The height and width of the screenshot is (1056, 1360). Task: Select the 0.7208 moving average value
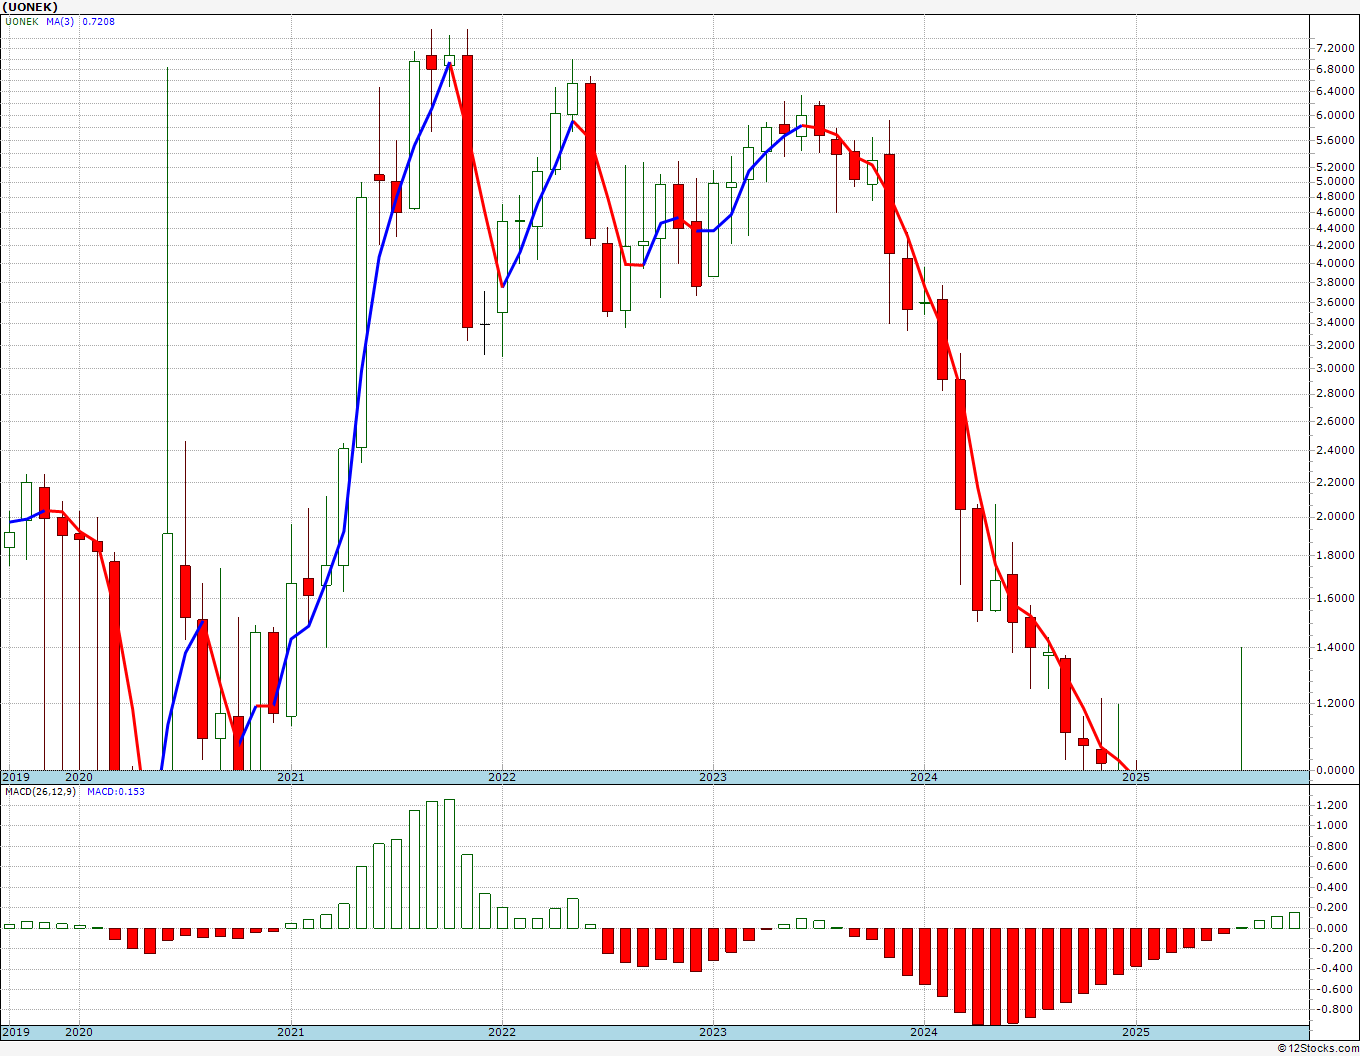[x=98, y=21]
